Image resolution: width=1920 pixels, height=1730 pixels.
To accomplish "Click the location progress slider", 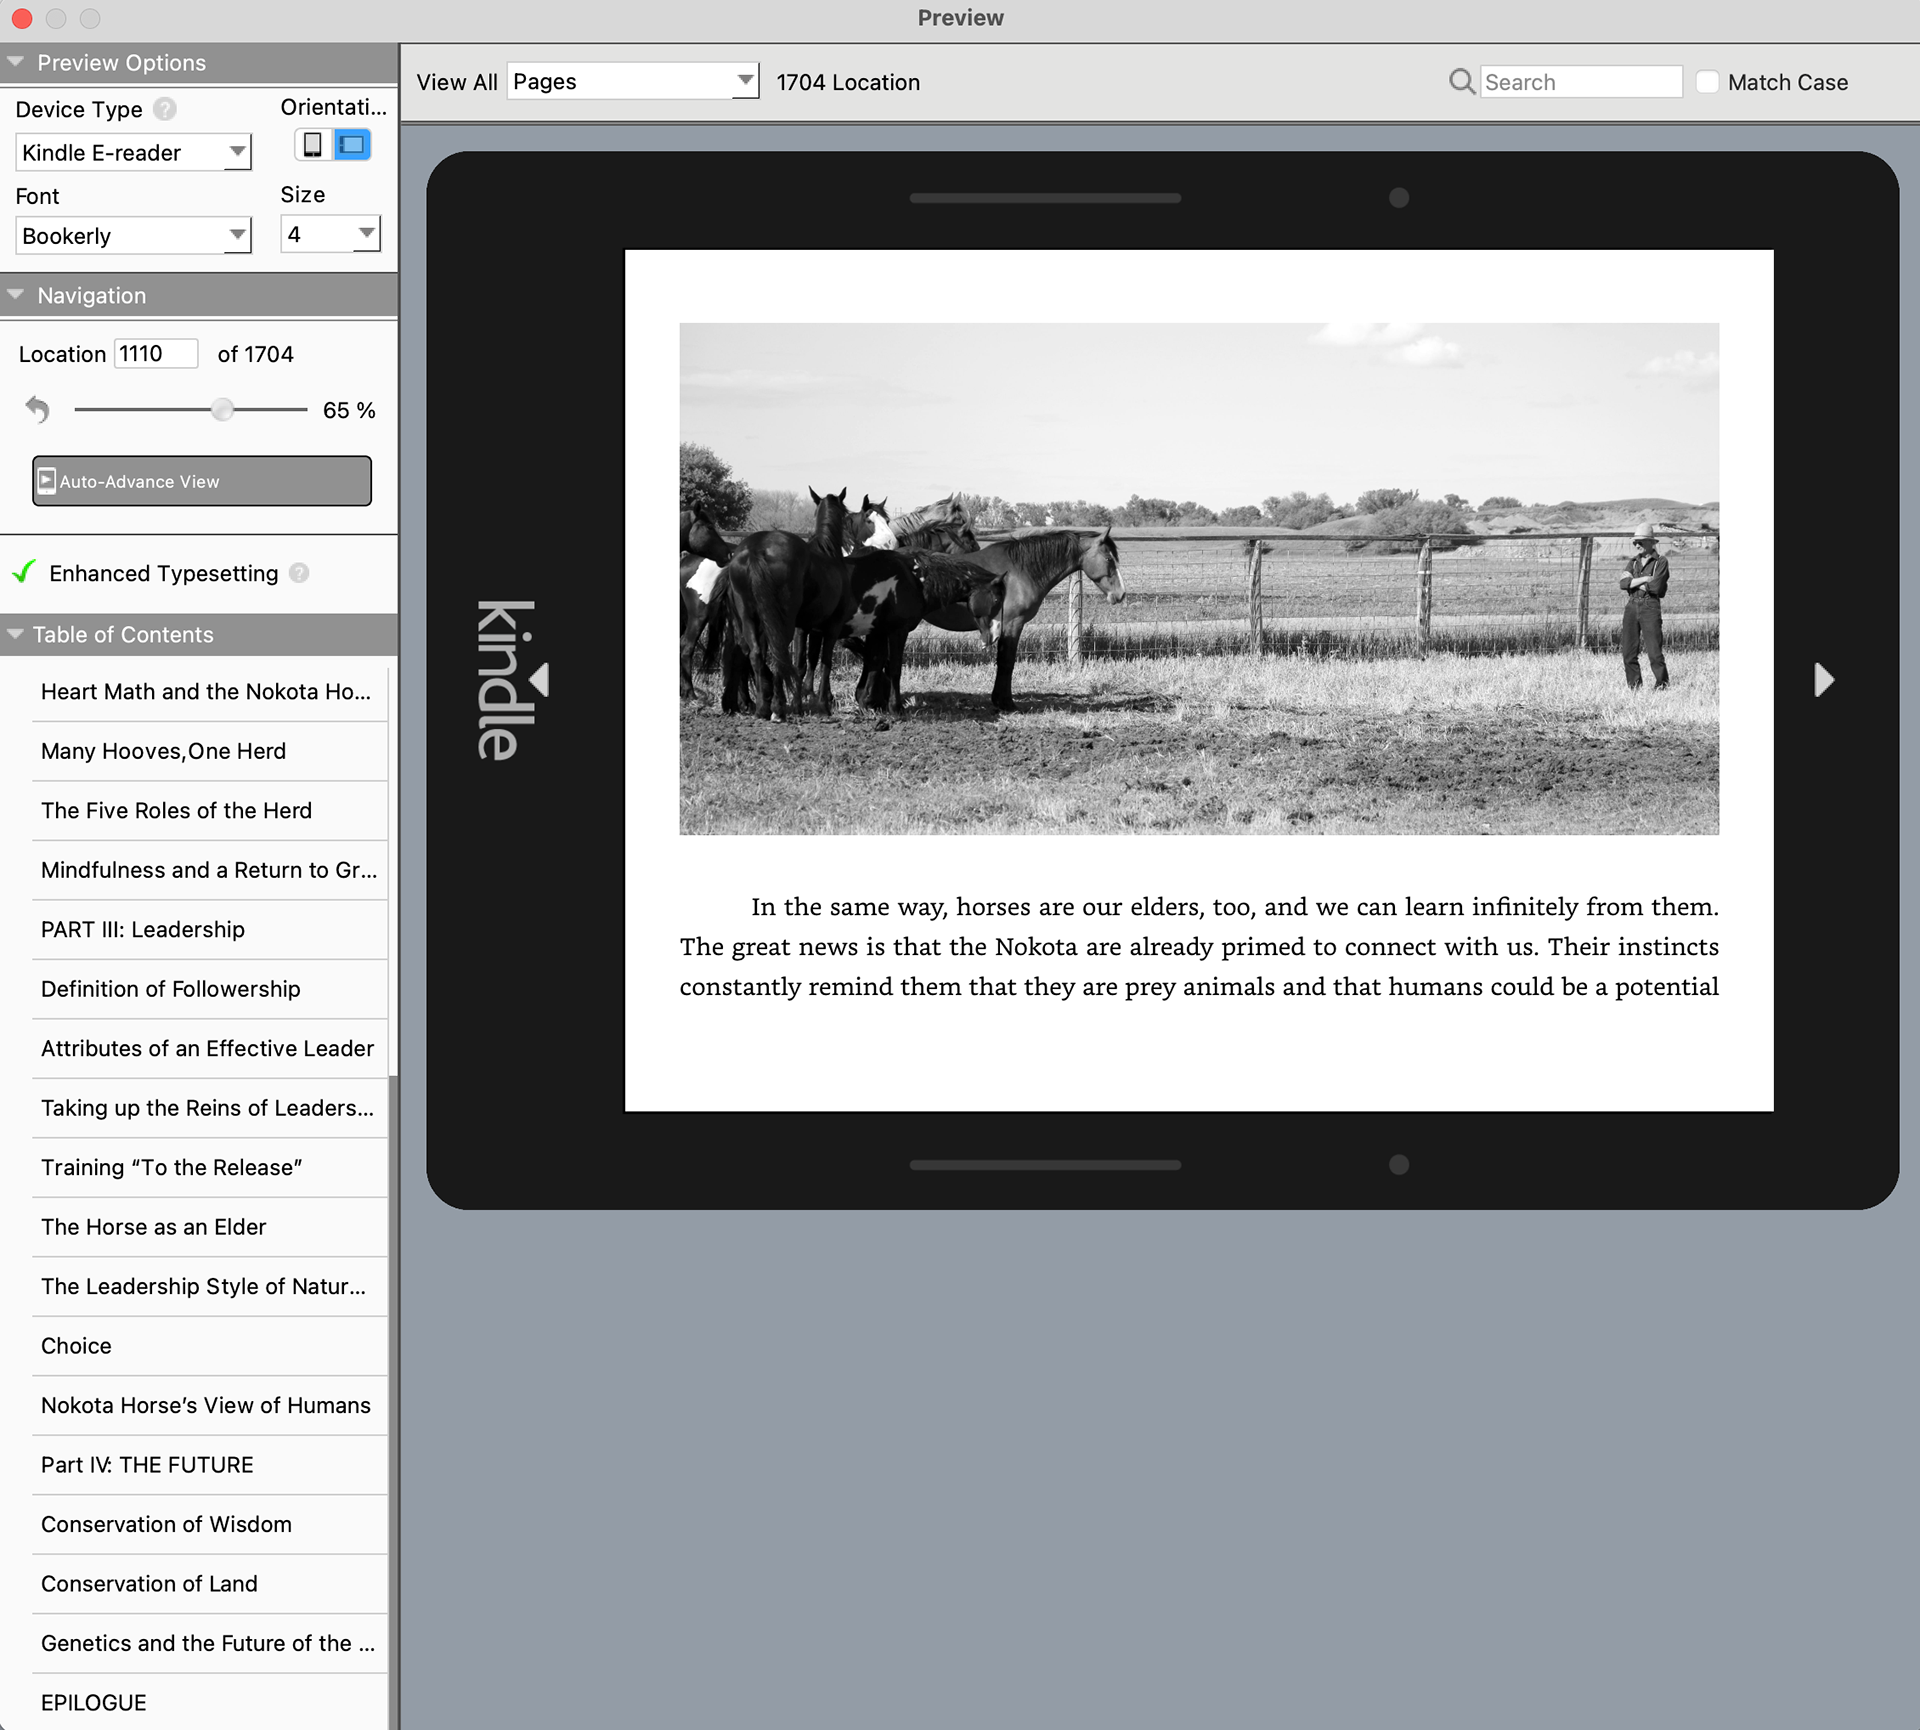I will pos(191,410).
